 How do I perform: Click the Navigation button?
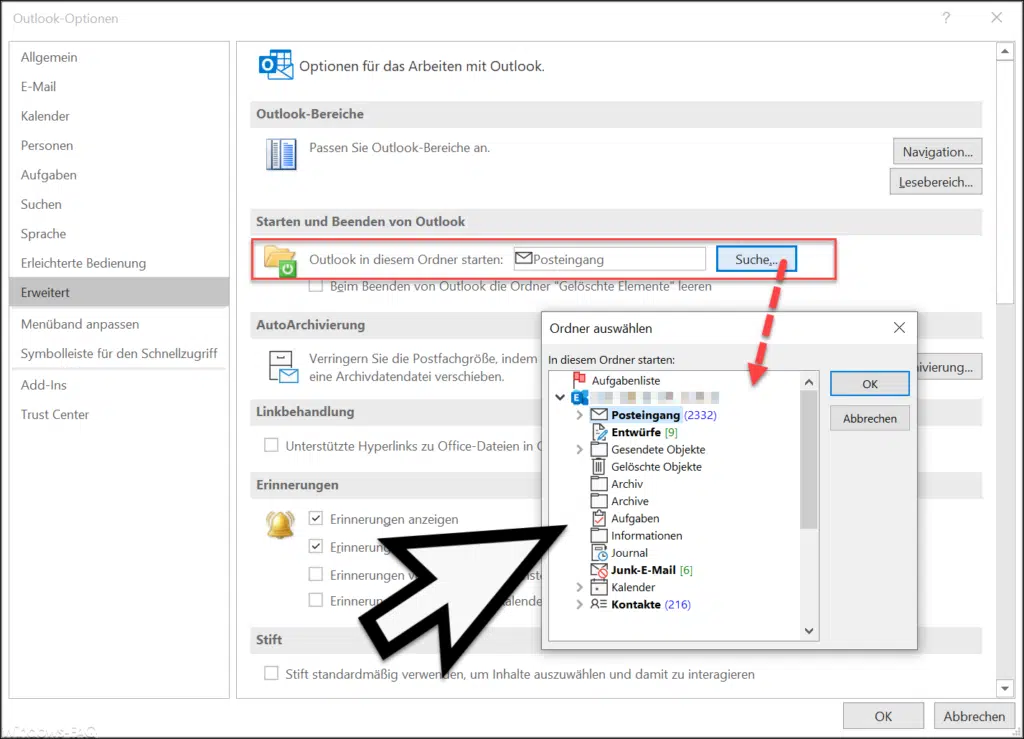coord(937,151)
